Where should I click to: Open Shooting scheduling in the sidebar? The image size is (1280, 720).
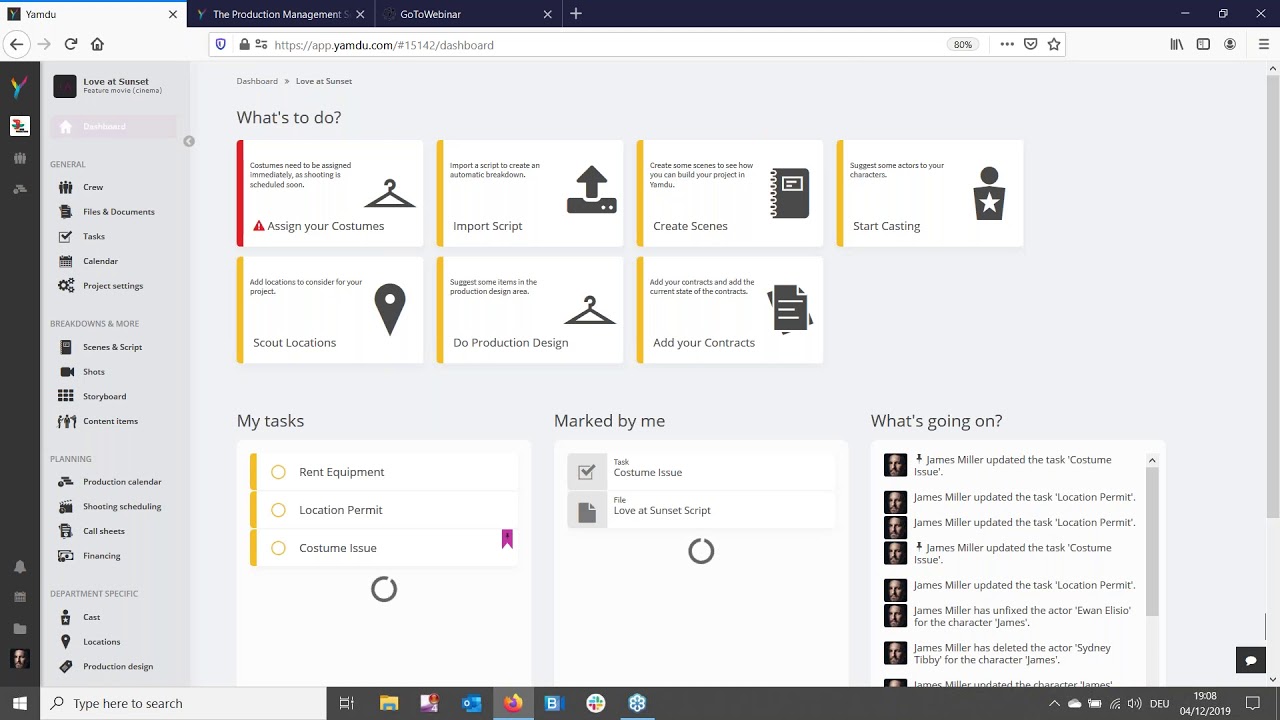(x=121, y=507)
